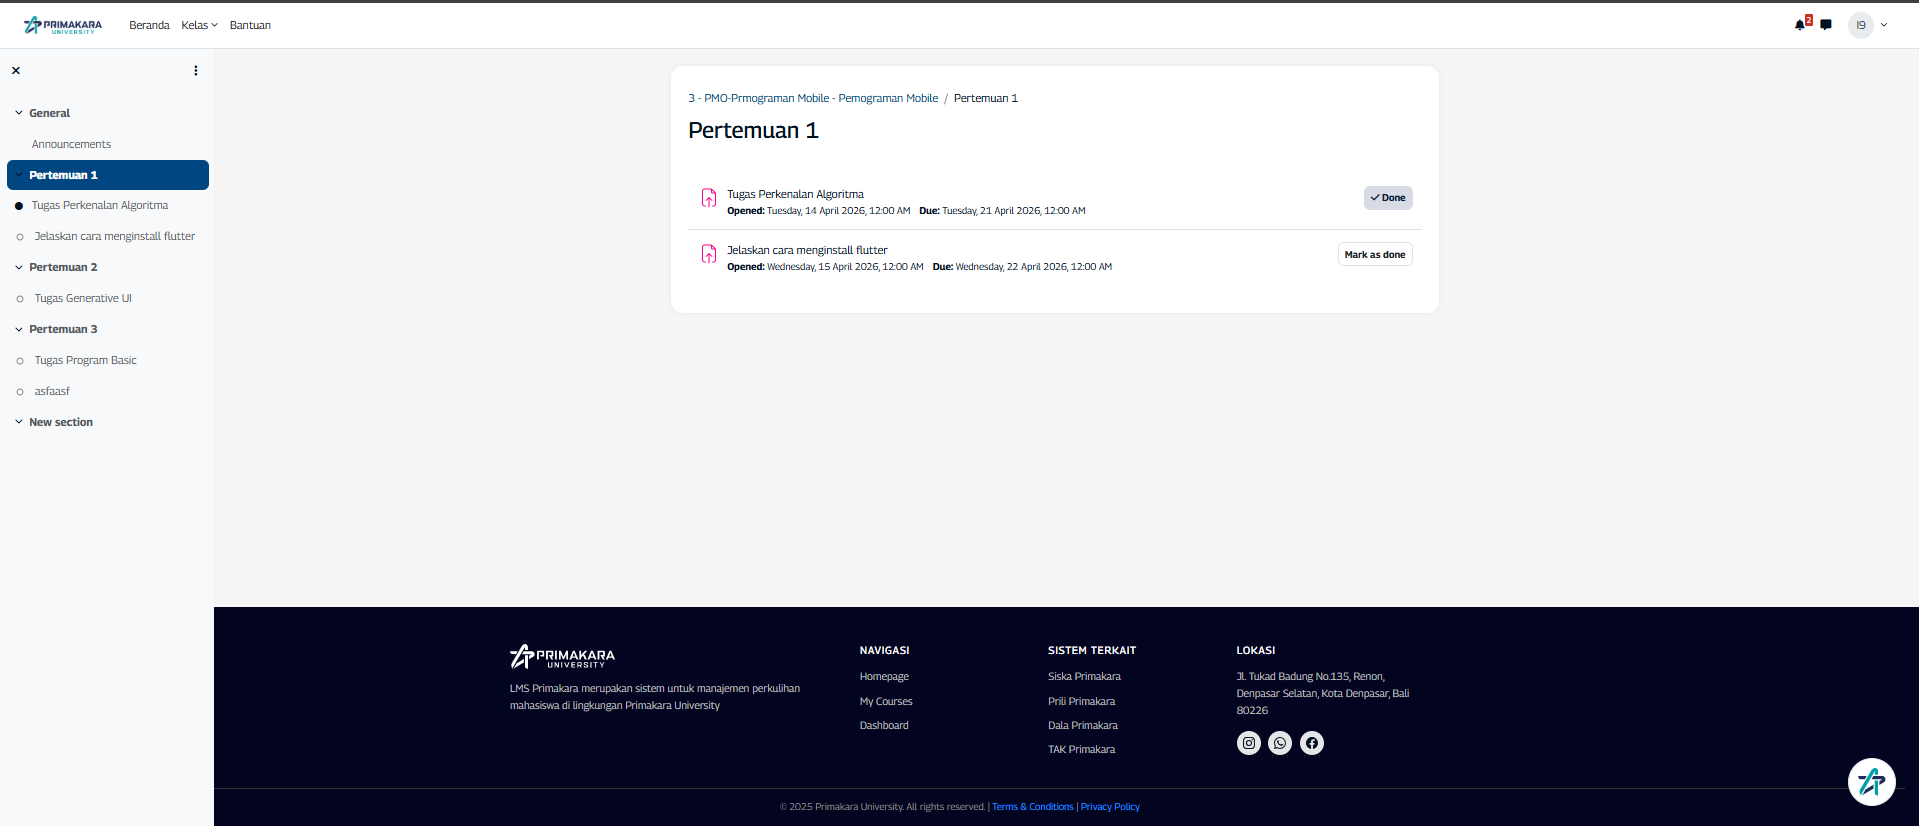Collapse the General section chevron

tap(19, 113)
